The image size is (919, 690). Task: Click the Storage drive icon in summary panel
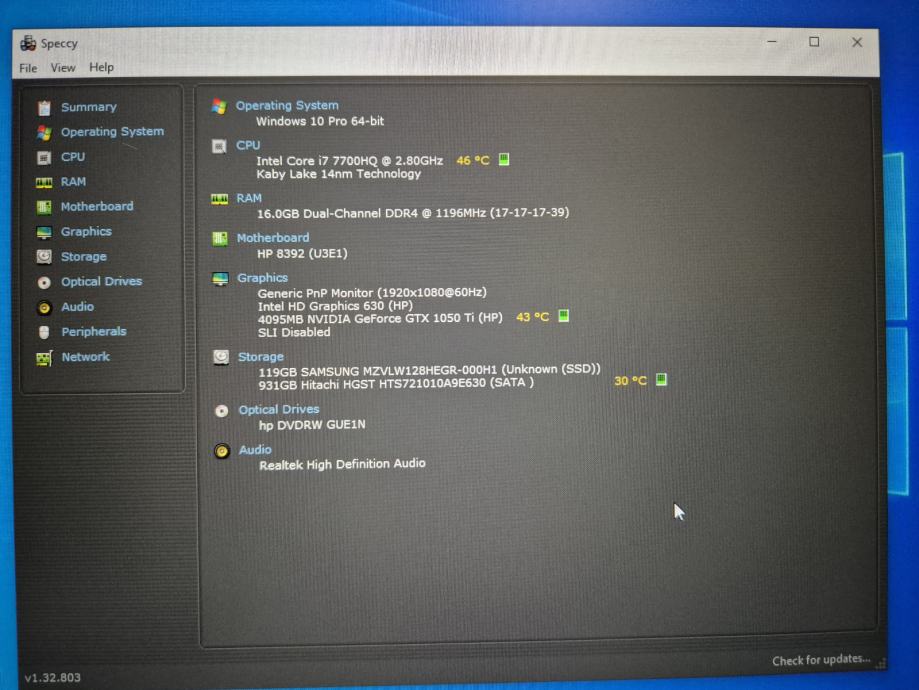click(x=221, y=357)
